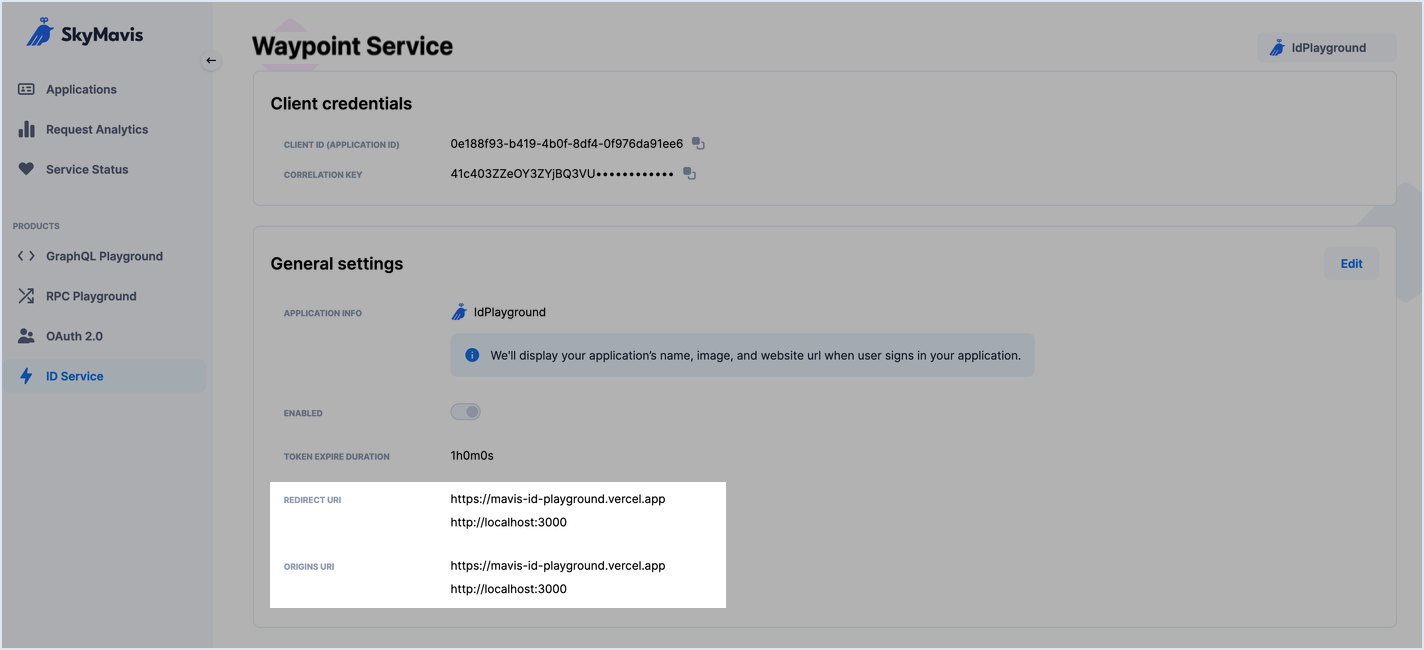Click the Applications sidebar icon
Image resolution: width=1424 pixels, height=650 pixels.
(x=27, y=89)
